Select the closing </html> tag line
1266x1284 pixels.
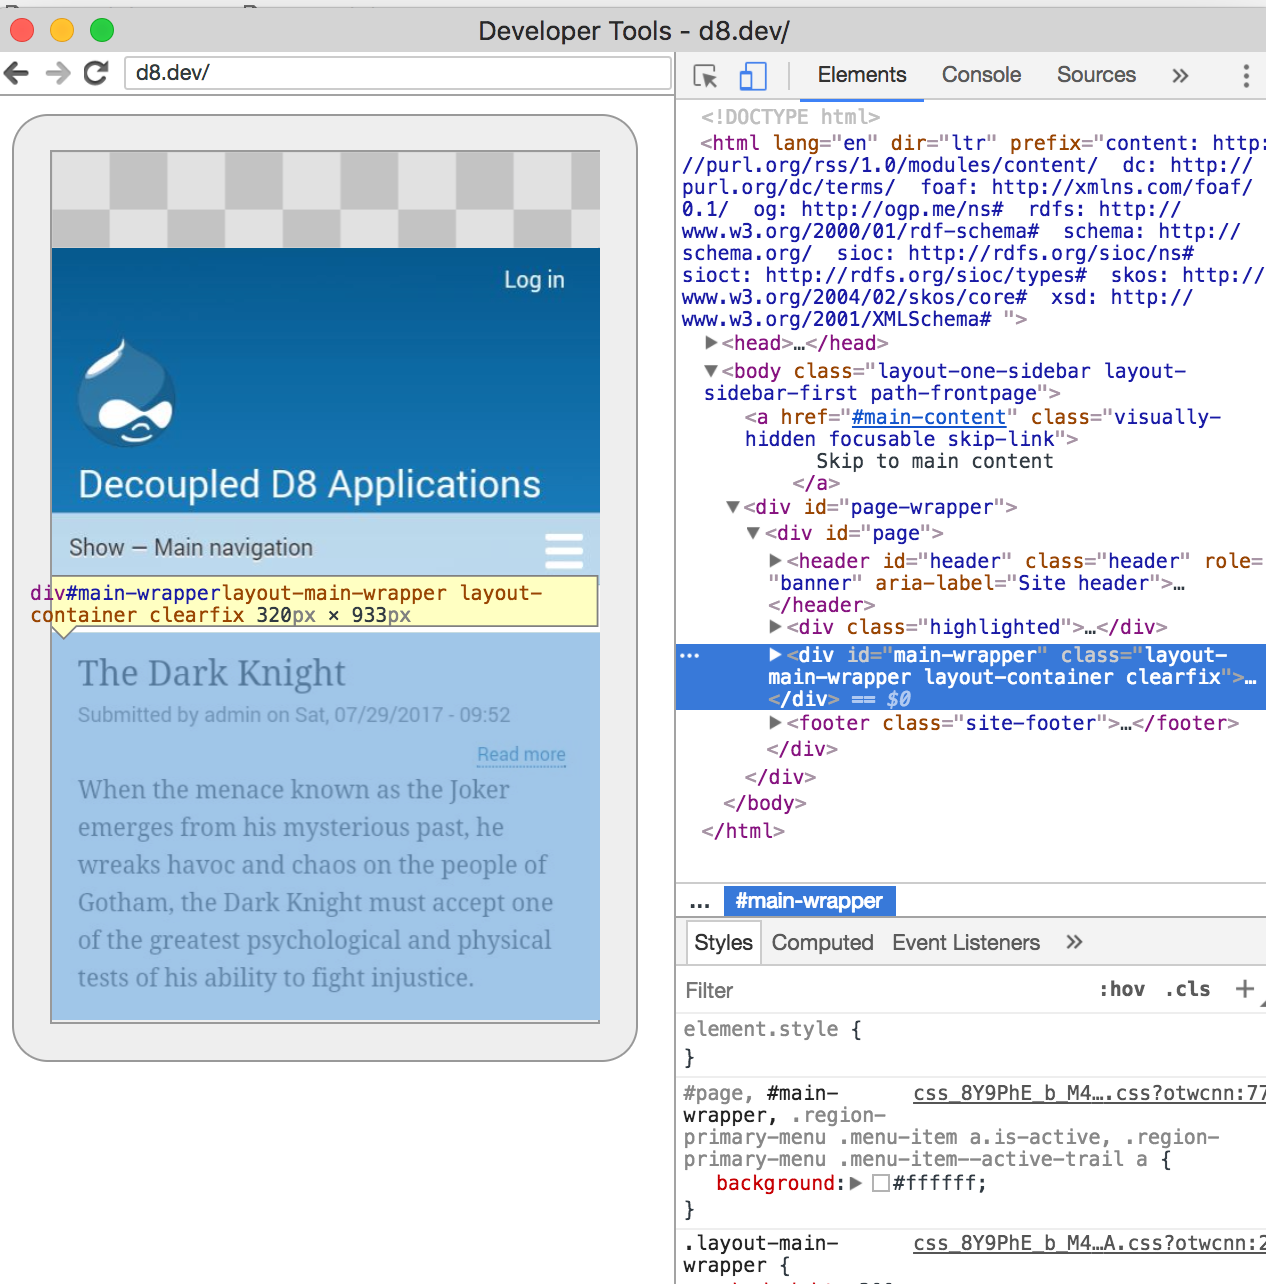[743, 831]
